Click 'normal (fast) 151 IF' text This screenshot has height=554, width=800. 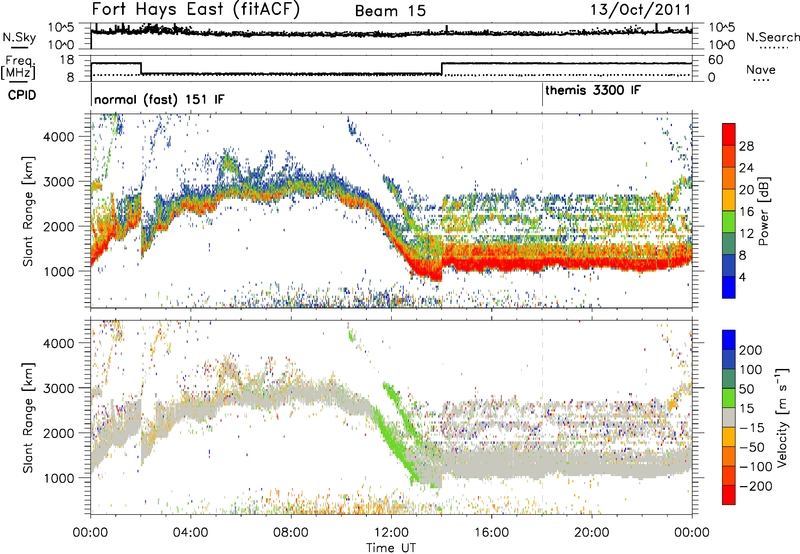pyautogui.click(x=159, y=99)
